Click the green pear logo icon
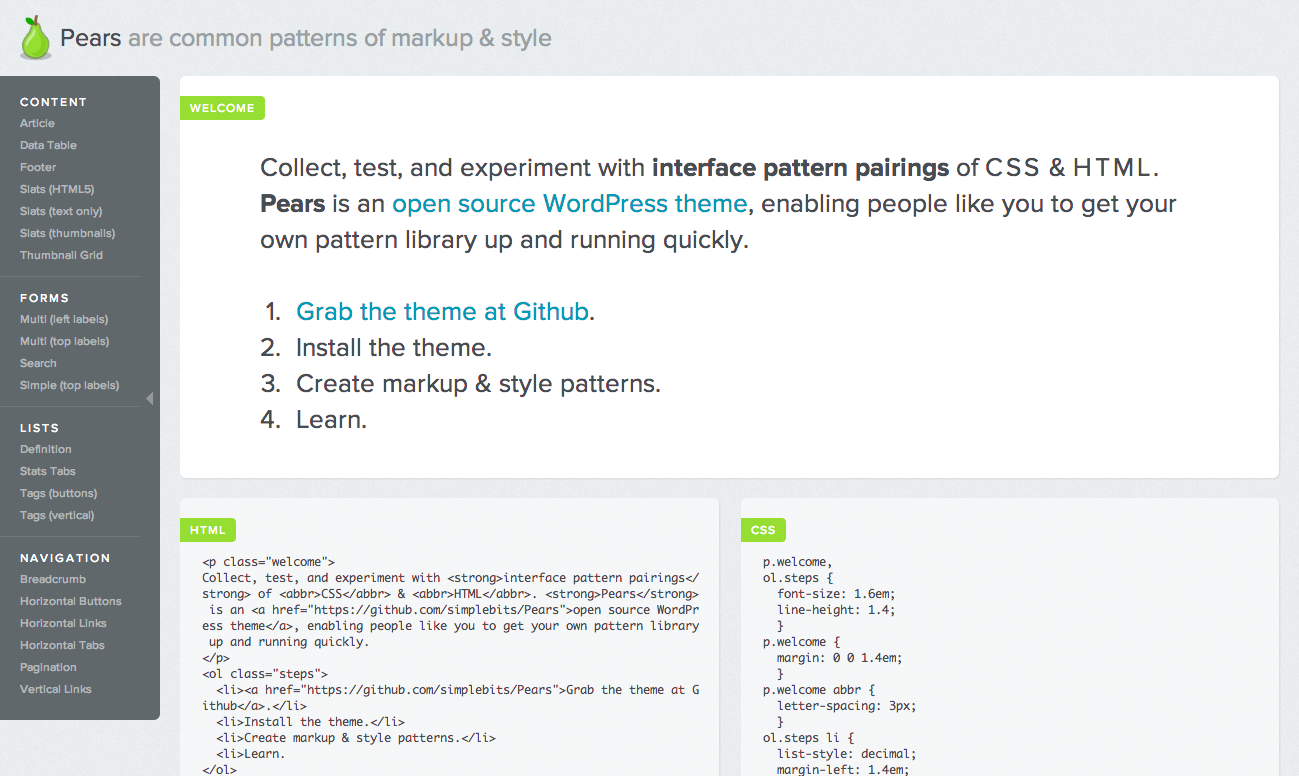The height and width of the screenshot is (776, 1299). [36, 38]
